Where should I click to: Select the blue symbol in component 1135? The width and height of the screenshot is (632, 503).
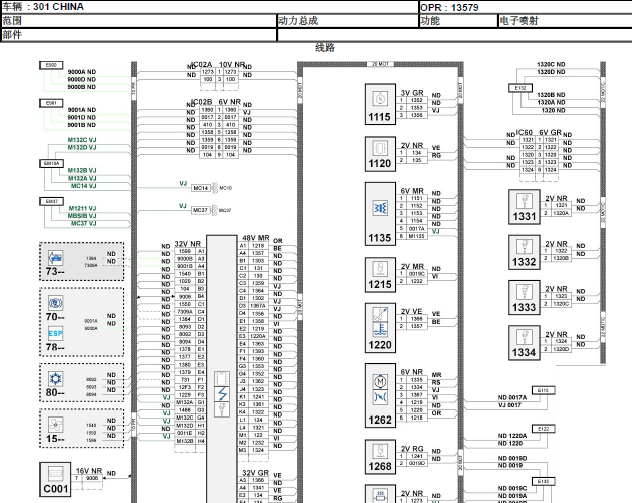[380, 208]
